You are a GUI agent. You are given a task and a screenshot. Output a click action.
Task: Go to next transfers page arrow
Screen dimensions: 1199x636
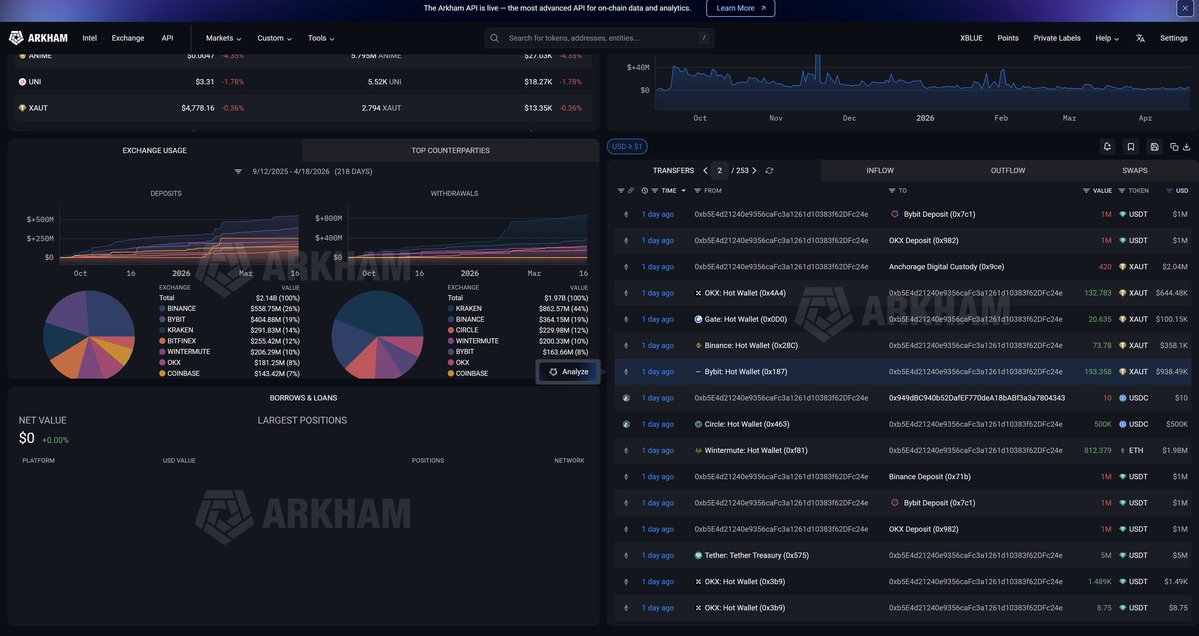pyautogui.click(x=755, y=170)
